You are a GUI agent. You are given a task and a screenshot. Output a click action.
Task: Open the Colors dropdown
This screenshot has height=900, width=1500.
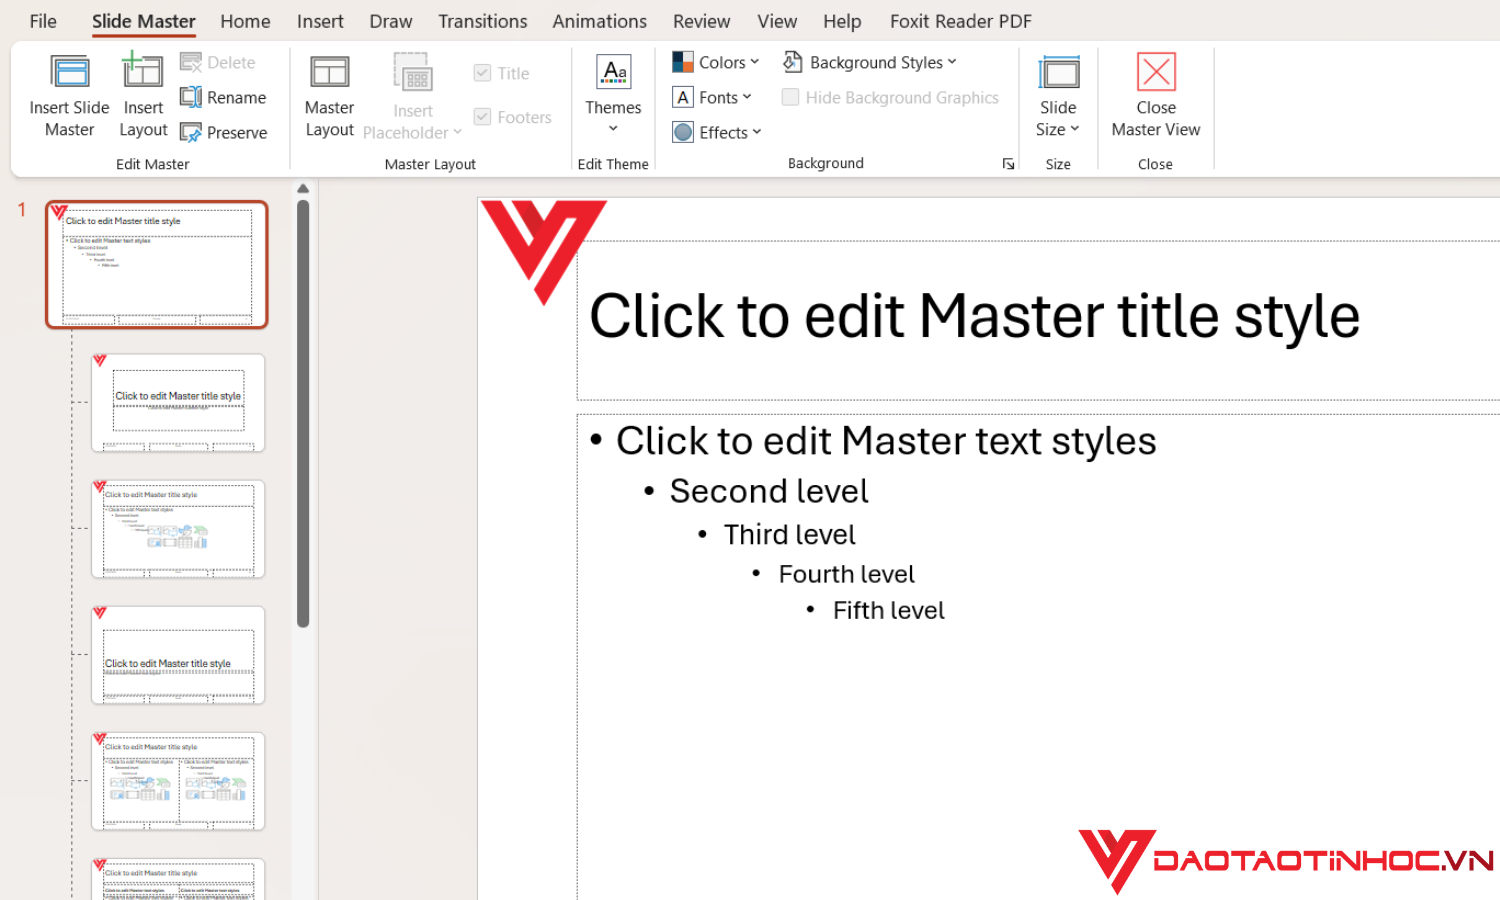pos(714,61)
